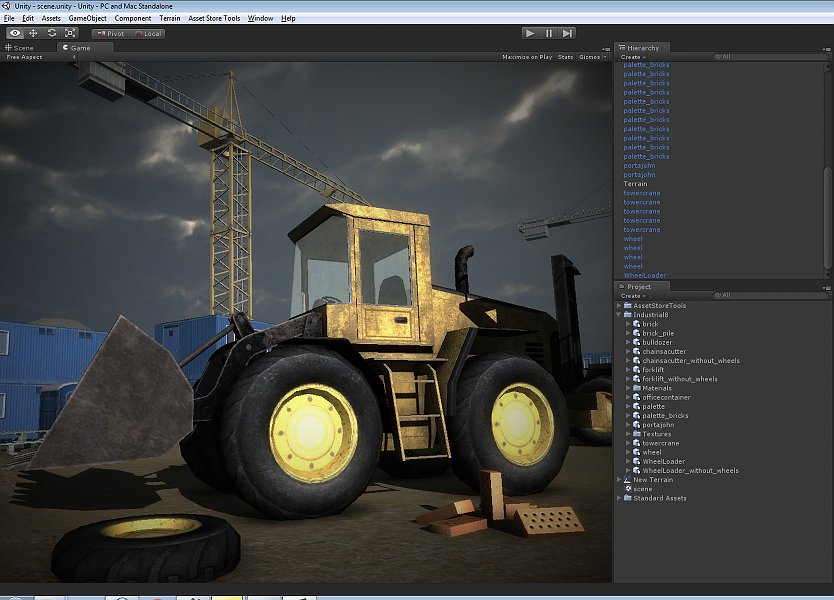
Task: Step forward one frame
Action: pos(568,33)
